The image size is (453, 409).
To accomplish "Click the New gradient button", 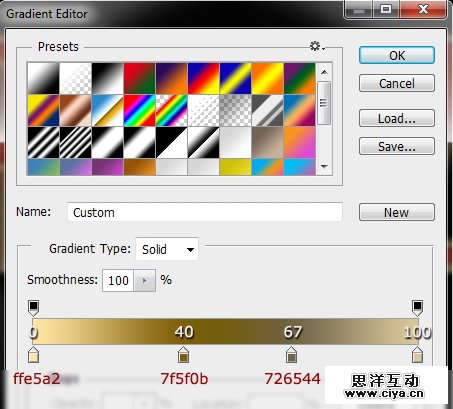I will point(397,212).
